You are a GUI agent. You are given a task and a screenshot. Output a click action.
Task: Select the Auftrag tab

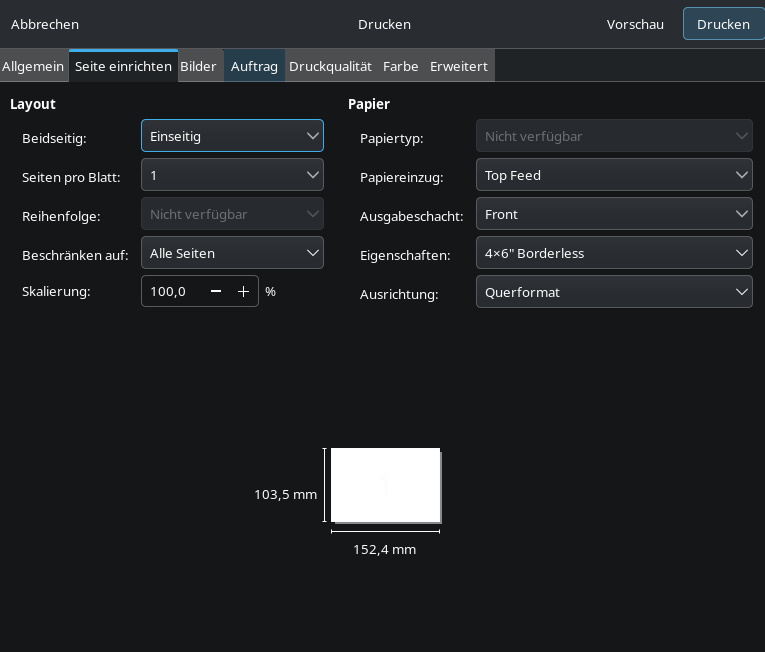[254, 66]
